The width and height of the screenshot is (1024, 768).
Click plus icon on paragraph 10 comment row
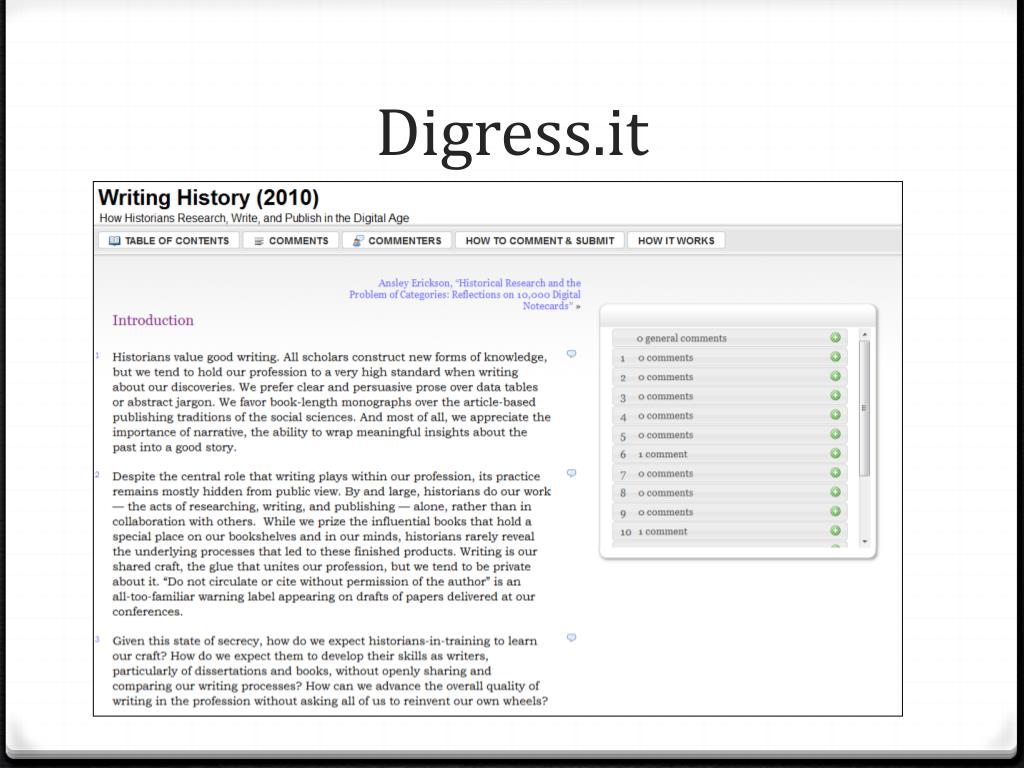[835, 531]
